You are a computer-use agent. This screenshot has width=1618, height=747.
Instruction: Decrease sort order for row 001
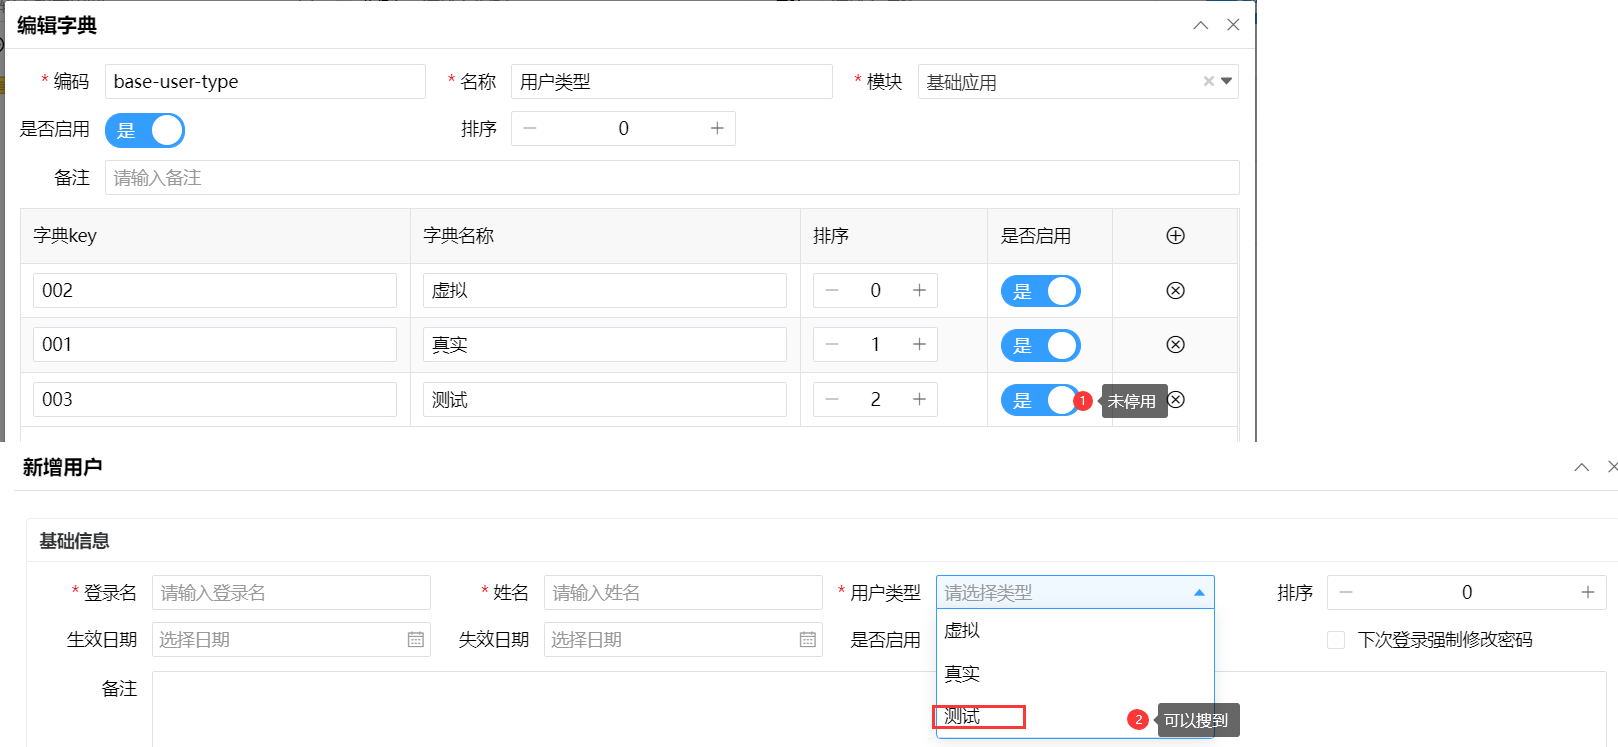832,344
